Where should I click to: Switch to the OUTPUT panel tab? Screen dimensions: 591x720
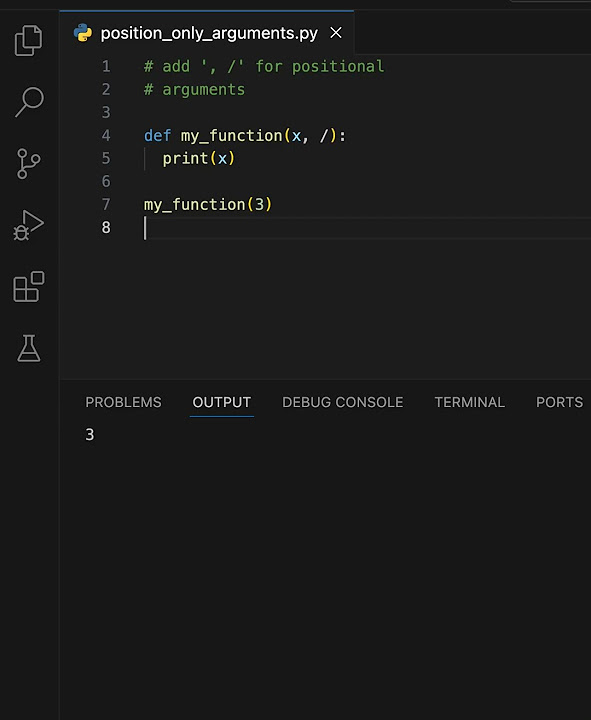221,402
